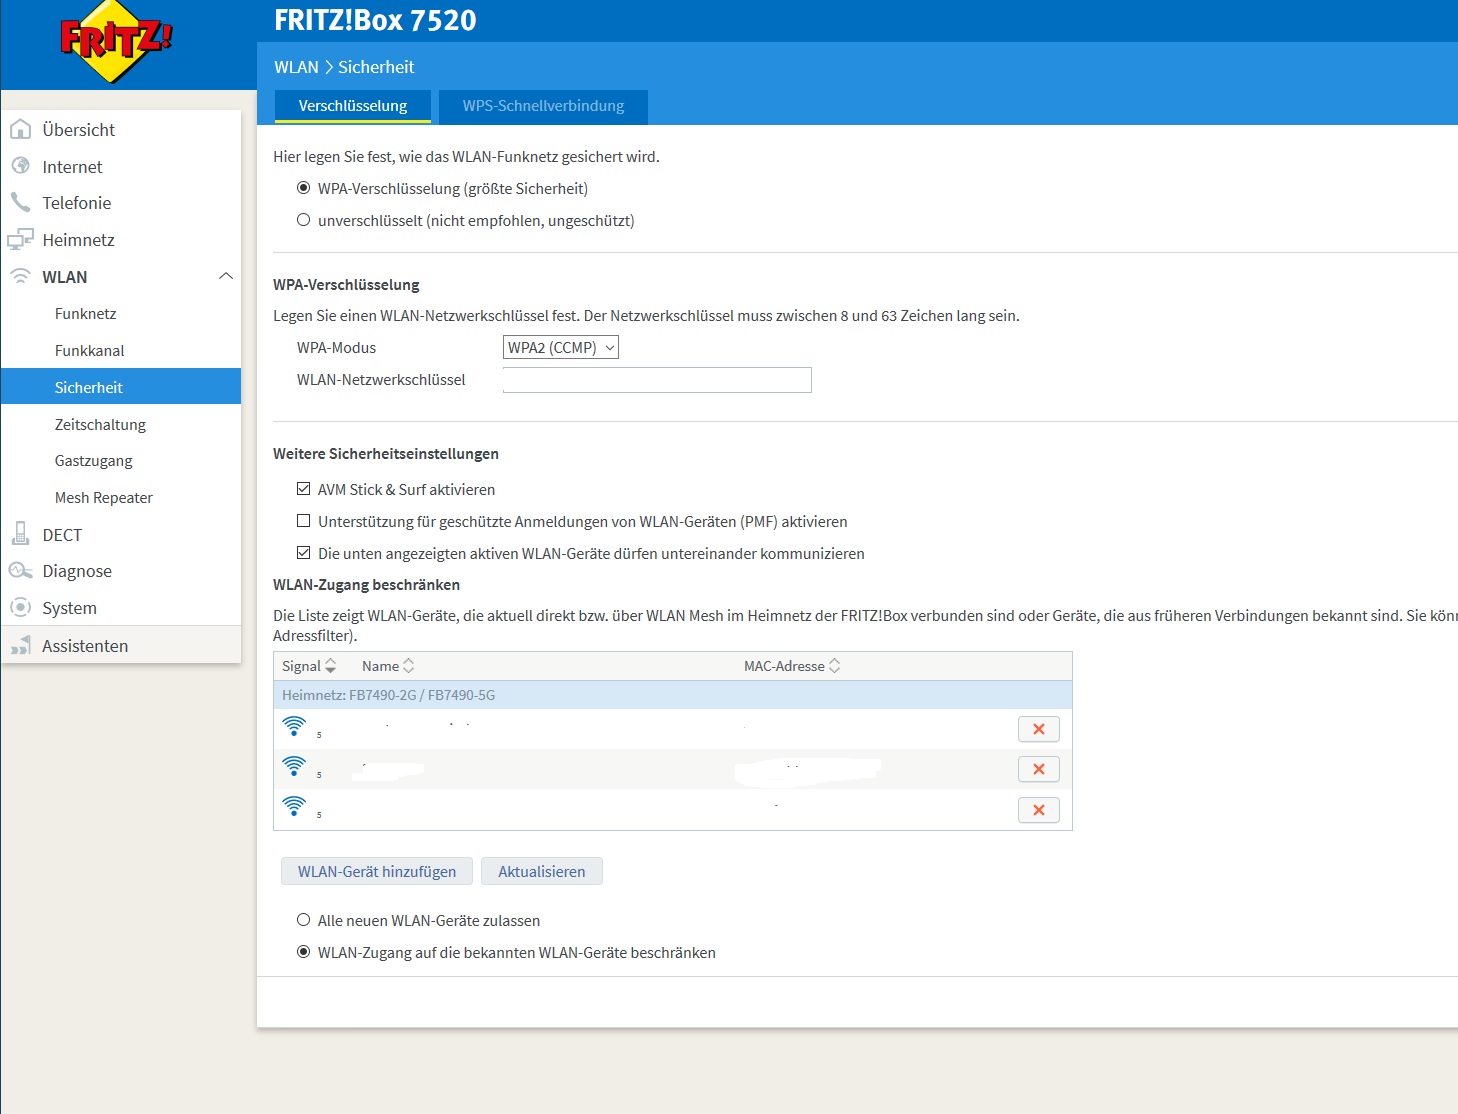
Task: Toggle AVM Stick & Surf aktivieren checkbox
Action: tap(303, 489)
